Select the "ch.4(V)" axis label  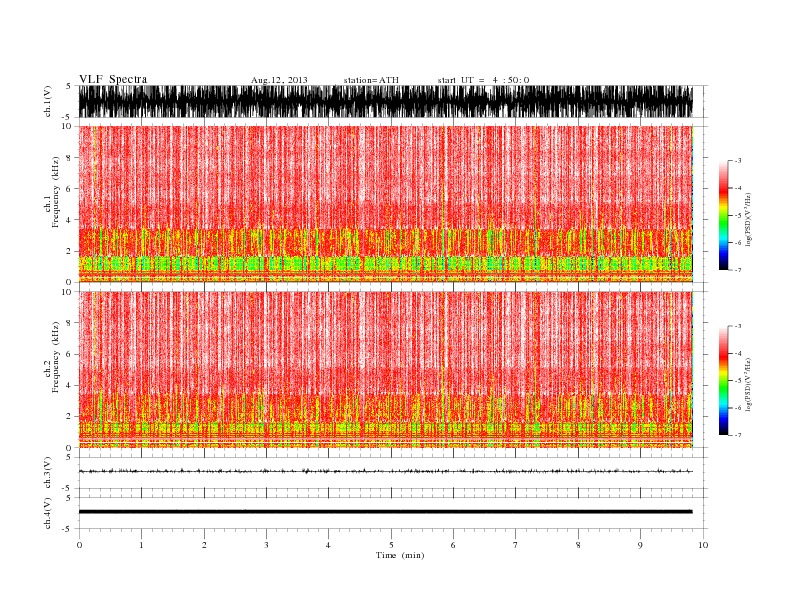point(48,513)
